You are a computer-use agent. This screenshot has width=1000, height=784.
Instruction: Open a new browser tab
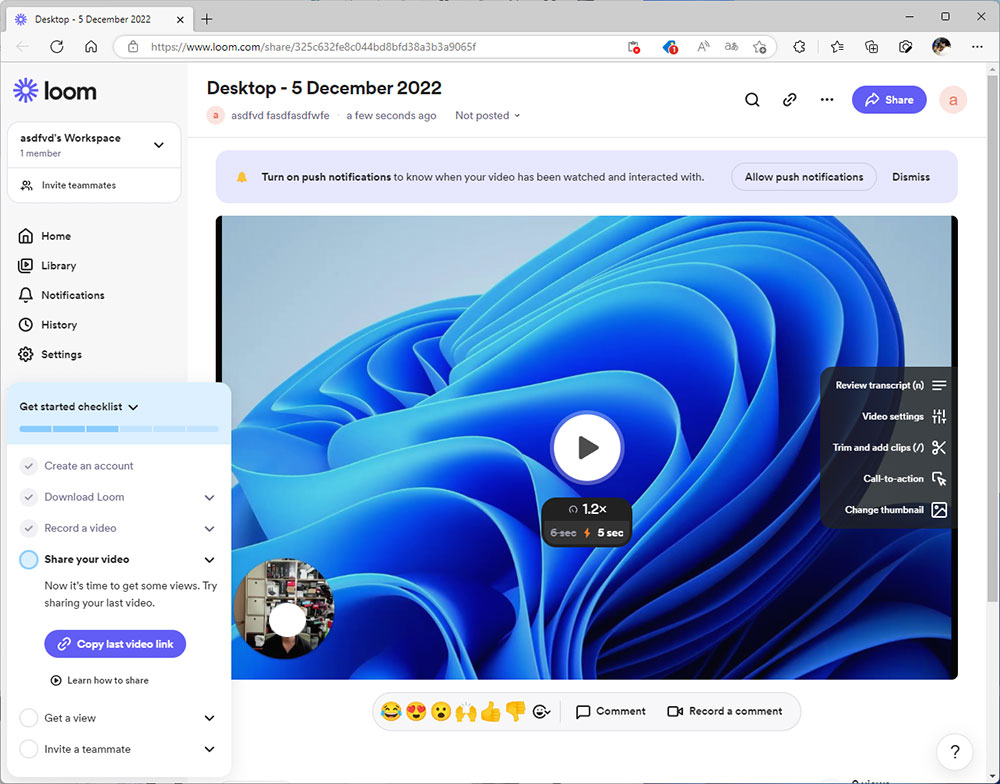pos(207,19)
